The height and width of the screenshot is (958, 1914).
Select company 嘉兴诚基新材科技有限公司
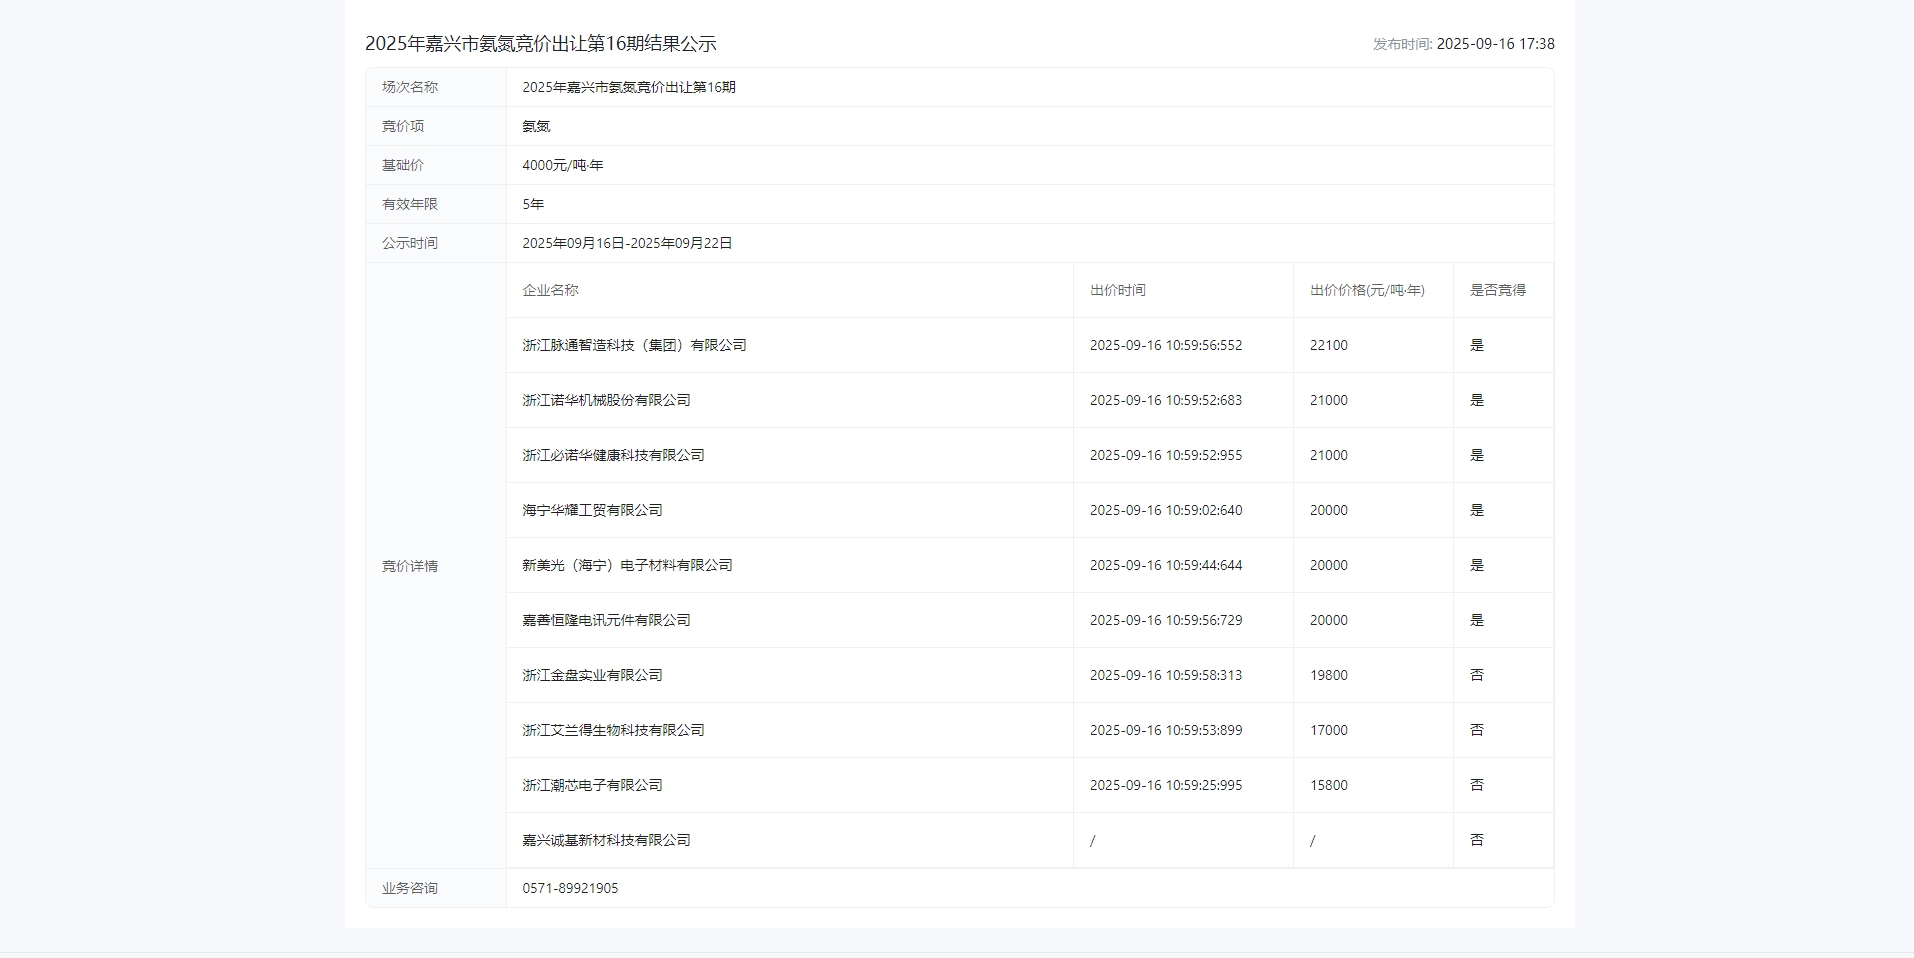click(x=606, y=840)
